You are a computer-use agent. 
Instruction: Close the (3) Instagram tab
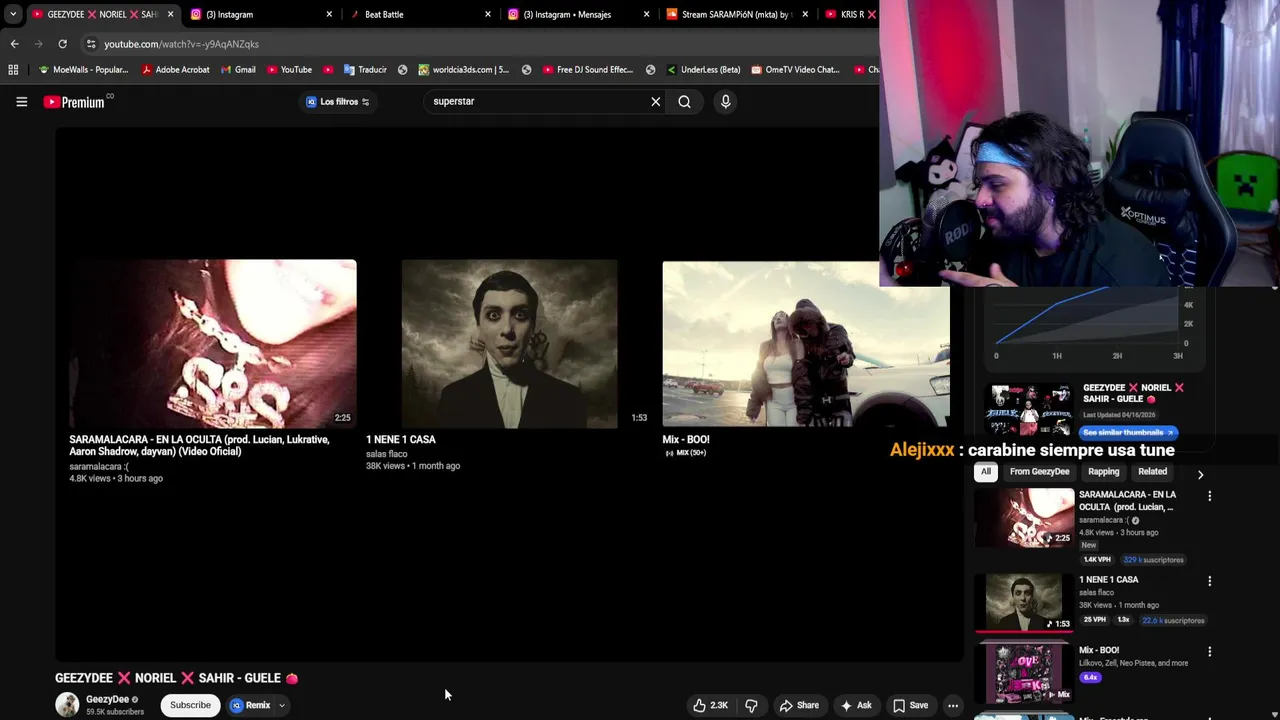(x=329, y=14)
